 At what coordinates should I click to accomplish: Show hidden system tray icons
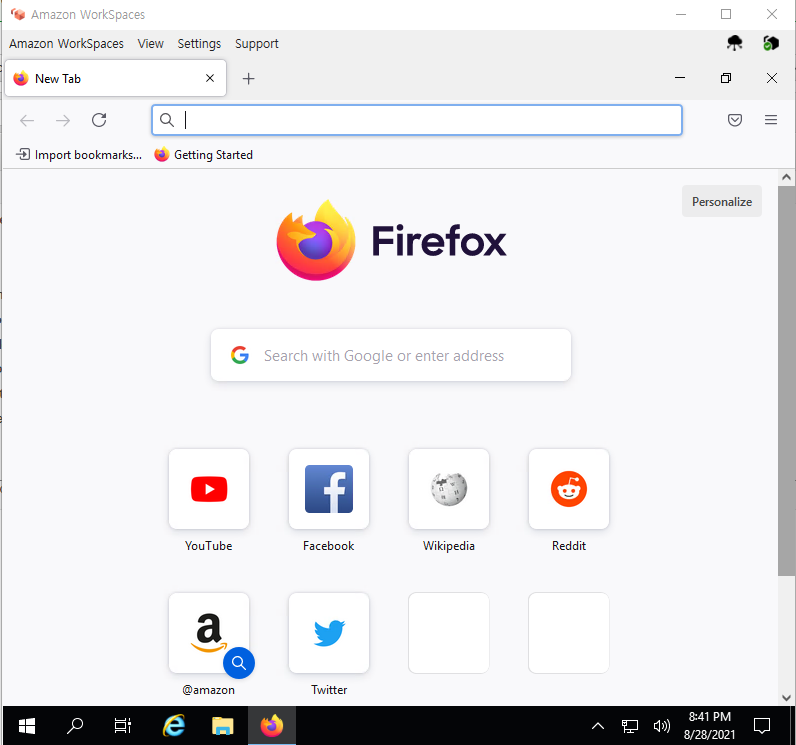(x=598, y=726)
